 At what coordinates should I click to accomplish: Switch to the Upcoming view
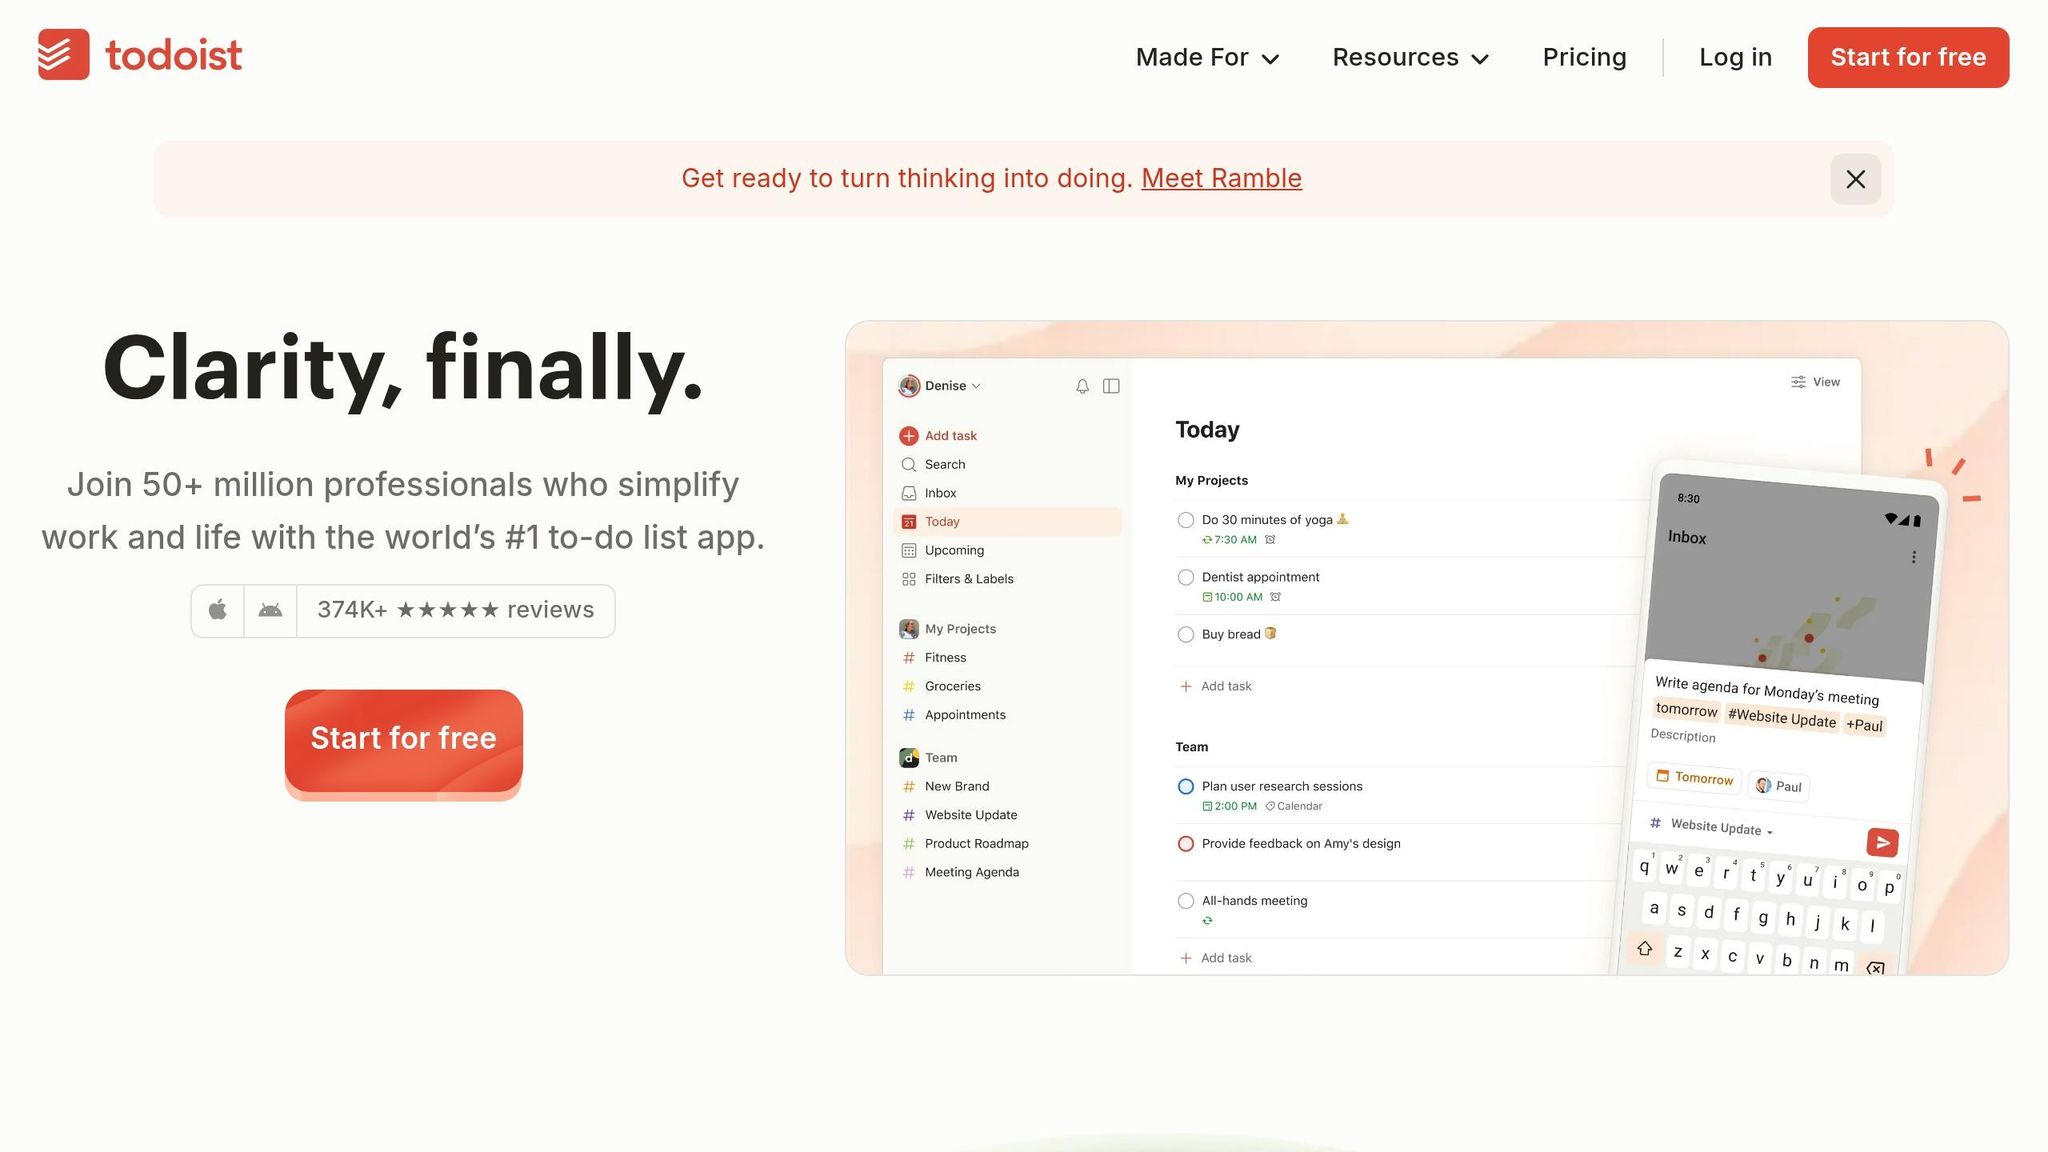954,550
